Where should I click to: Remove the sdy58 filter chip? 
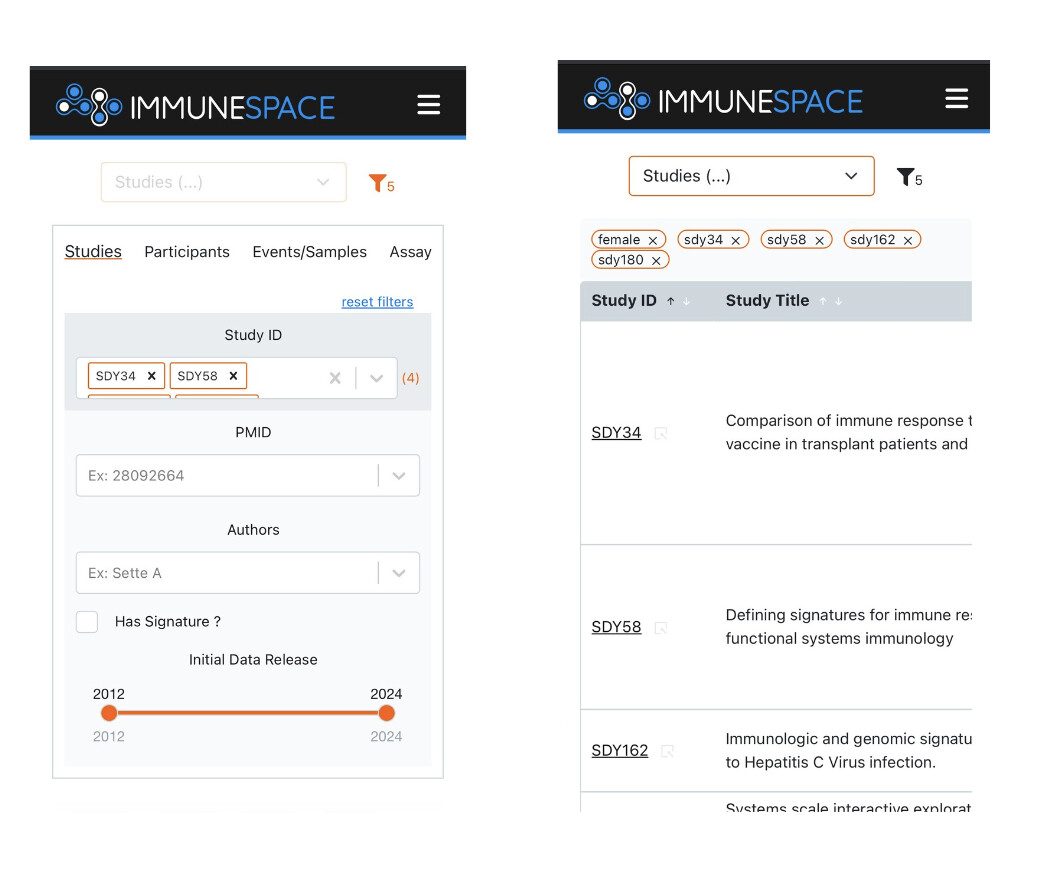point(819,240)
